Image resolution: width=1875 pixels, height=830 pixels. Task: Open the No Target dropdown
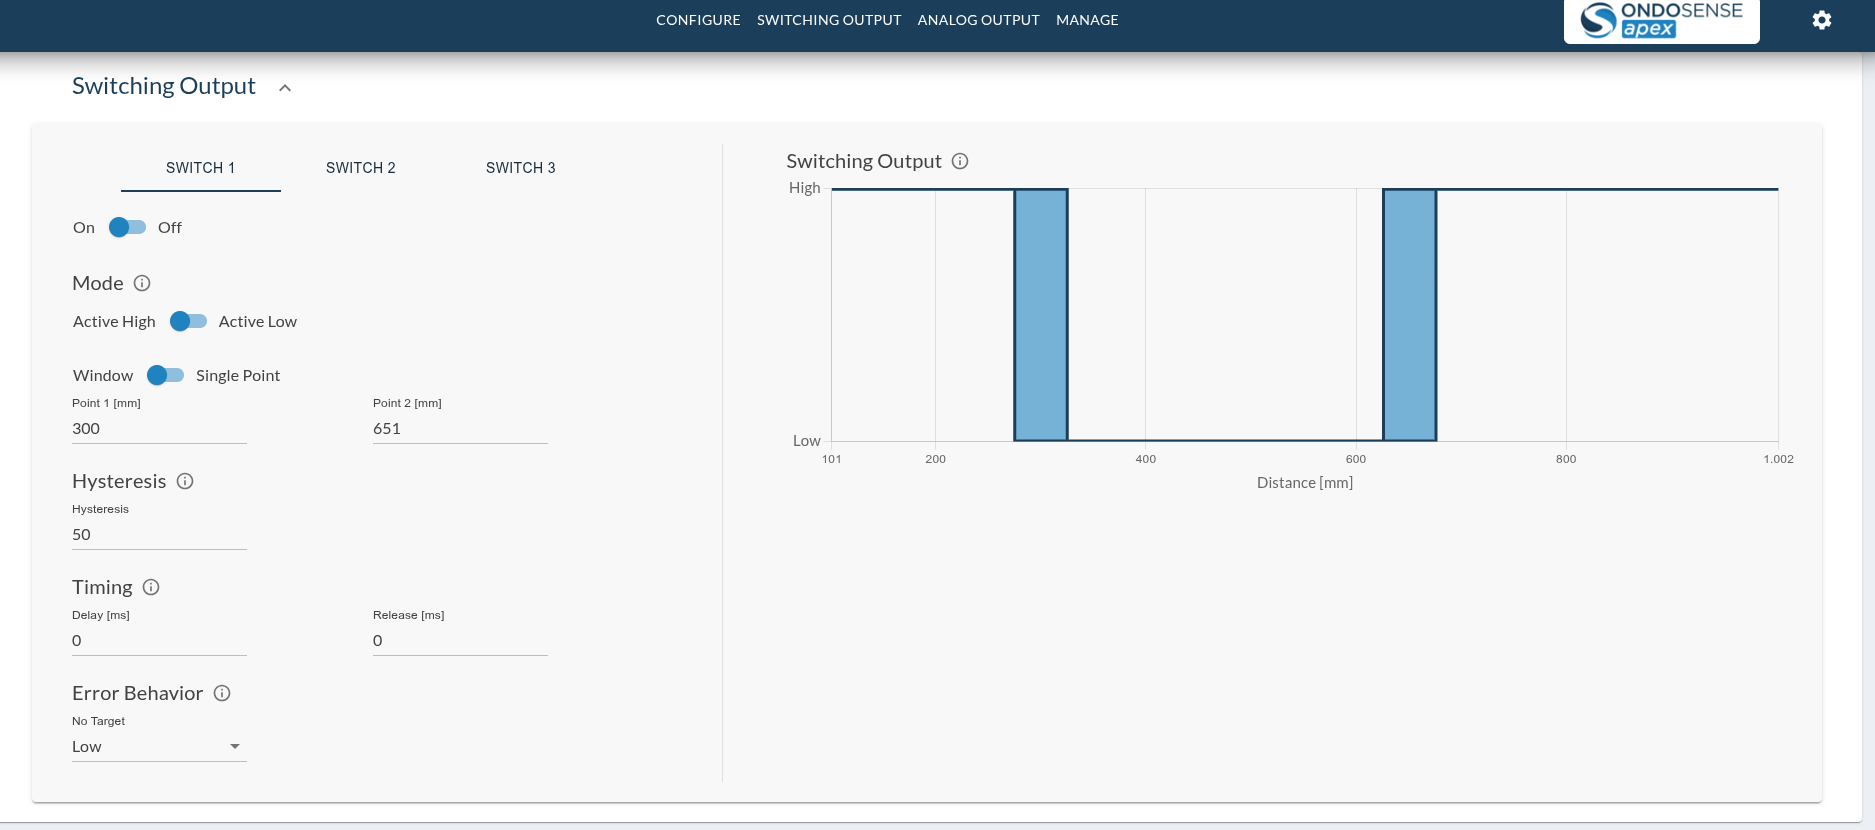[159, 747]
